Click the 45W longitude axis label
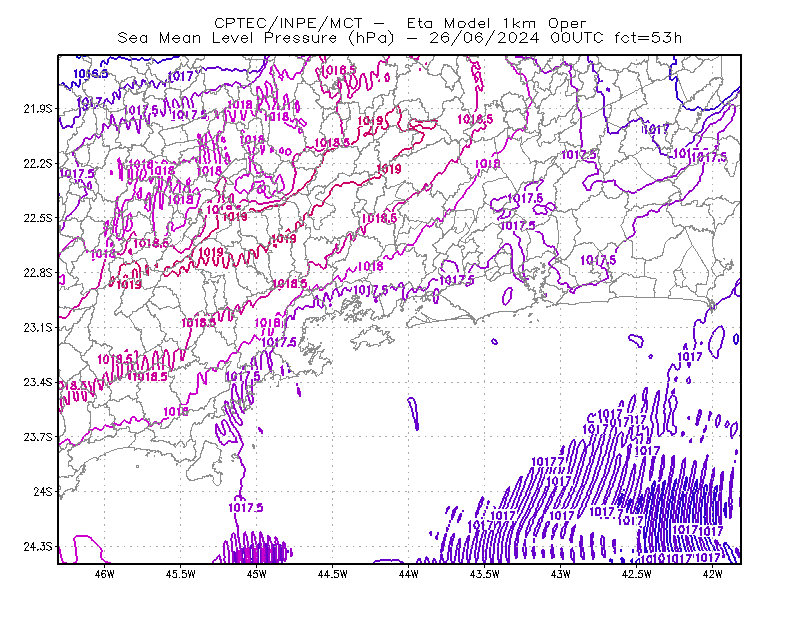This screenshot has width=800, height=618. [257, 574]
